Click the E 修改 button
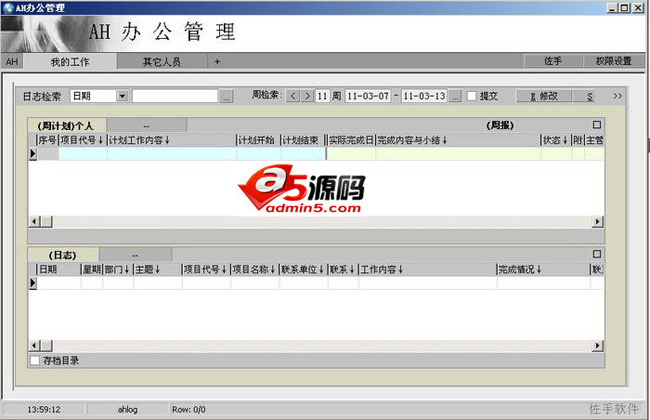 [544, 96]
